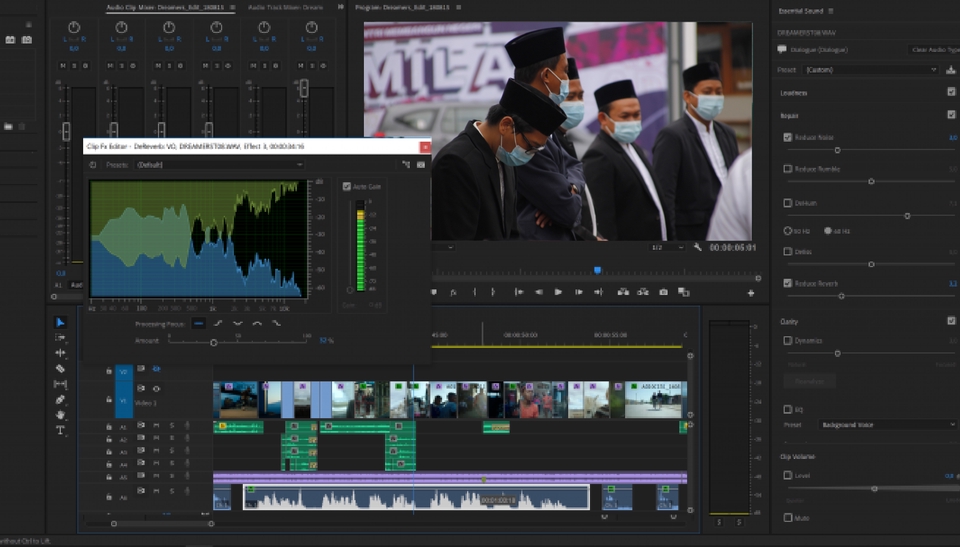The image size is (960, 547).
Task: Uncheck Reduce Noise checkbox
Action: 788,137
